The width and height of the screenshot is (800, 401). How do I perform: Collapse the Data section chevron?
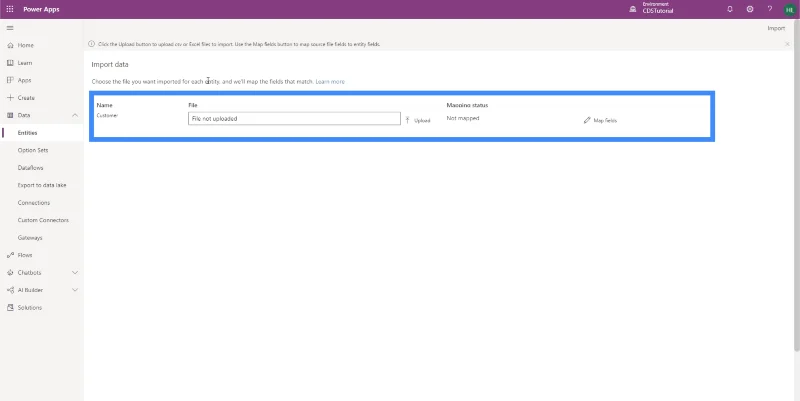[x=74, y=115]
